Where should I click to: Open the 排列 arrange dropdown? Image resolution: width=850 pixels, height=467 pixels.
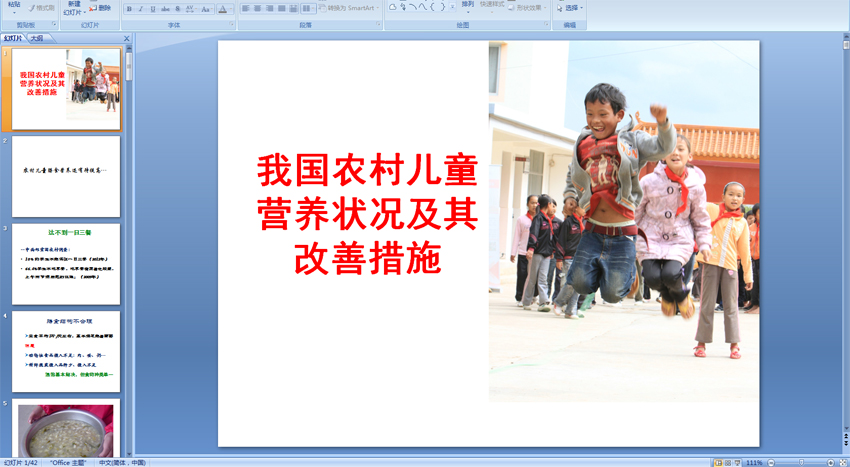[x=468, y=6]
